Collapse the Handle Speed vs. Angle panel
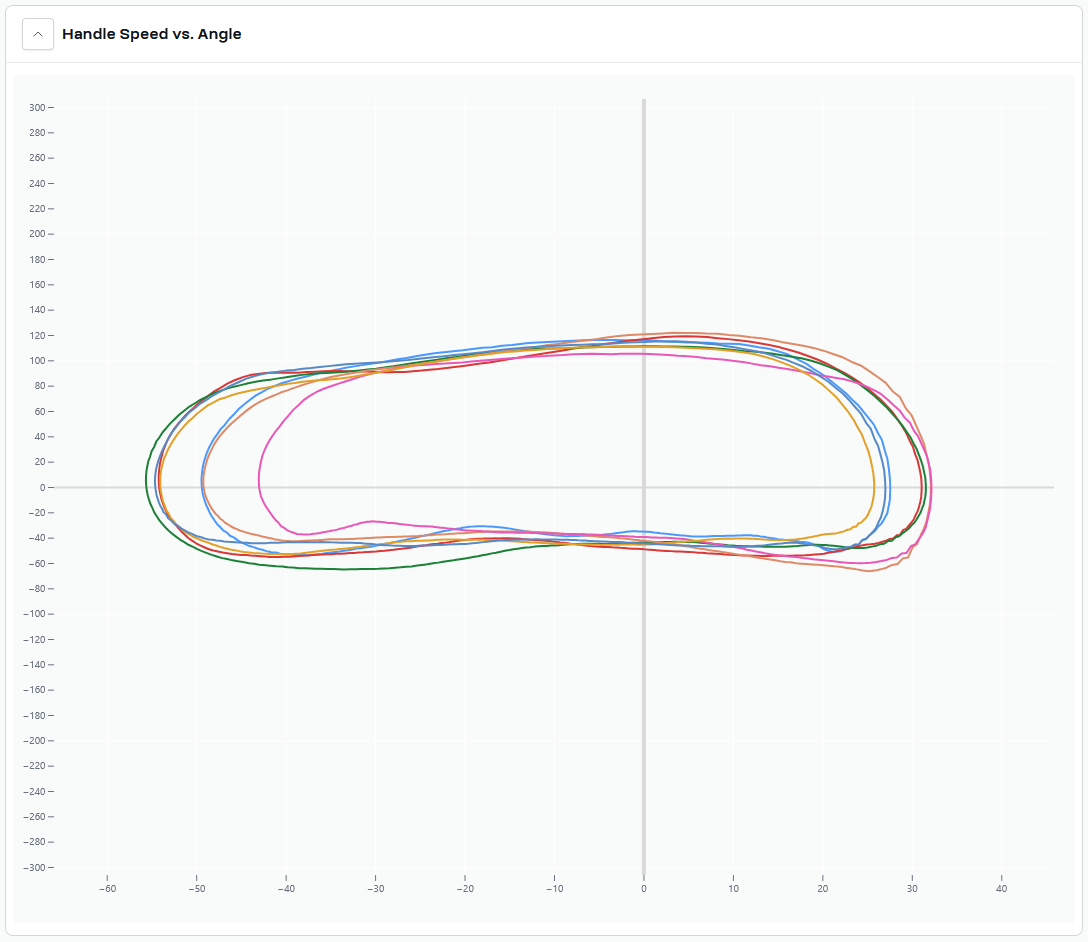1088x942 pixels. (38, 34)
